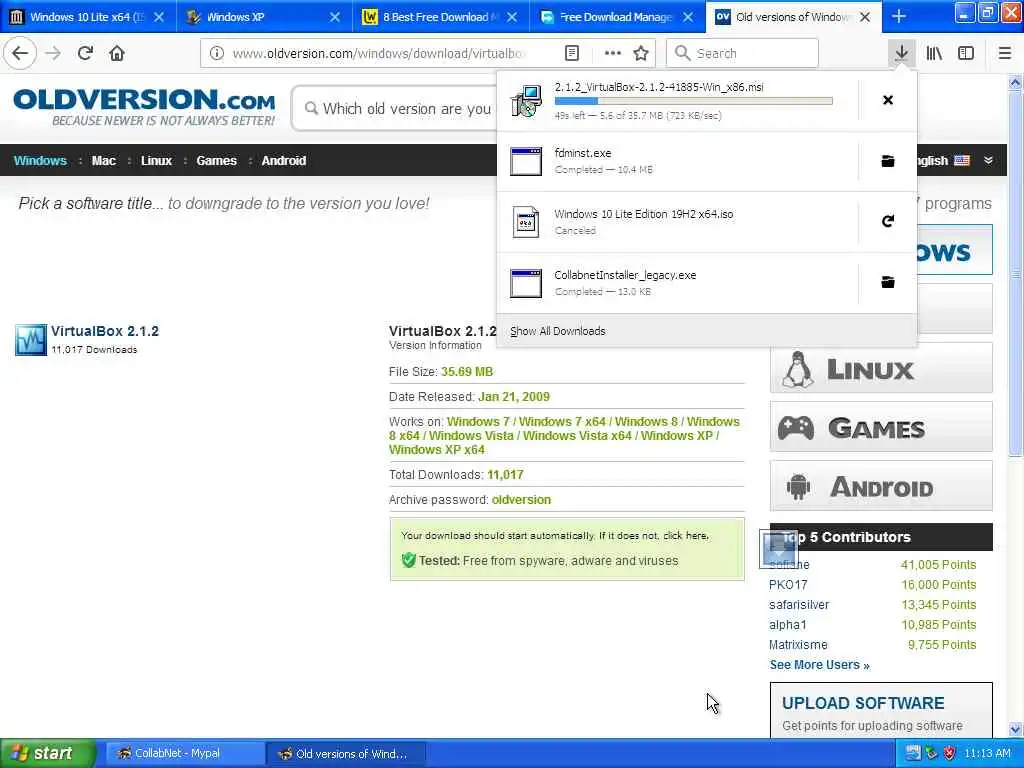Screen dimensions: 1024x768
Task: Open the browser hamburger menu
Action: click(1005, 53)
